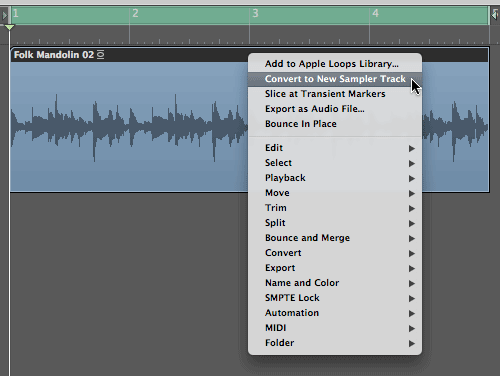Select the Folk Mandolin 02 audio waveform
This screenshot has width=500, height=376.
click(129, 127)
